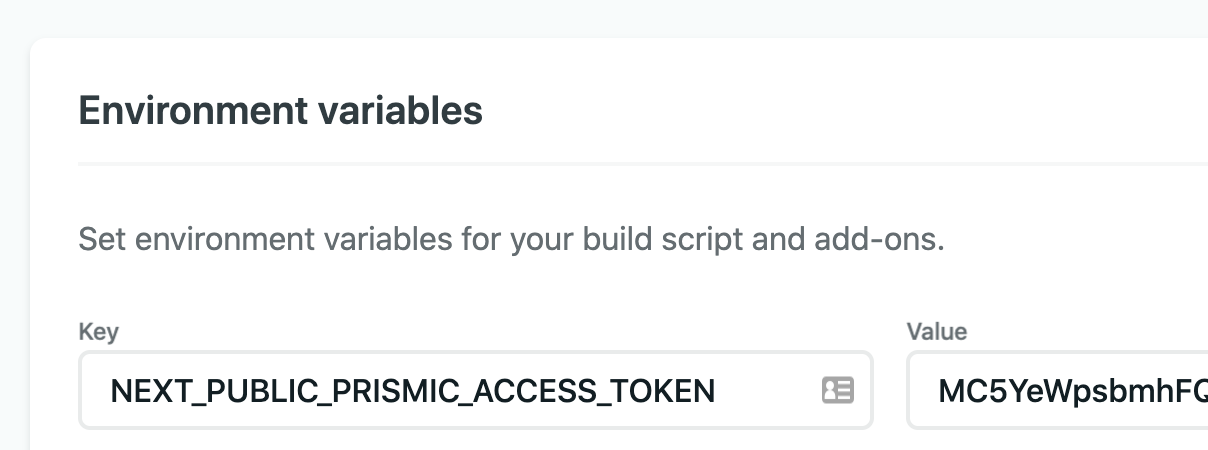Screen dimensions: 1208x450
Task: Click the MC5YeWpsbmhF token value text
Action: tap(1072, 391)
